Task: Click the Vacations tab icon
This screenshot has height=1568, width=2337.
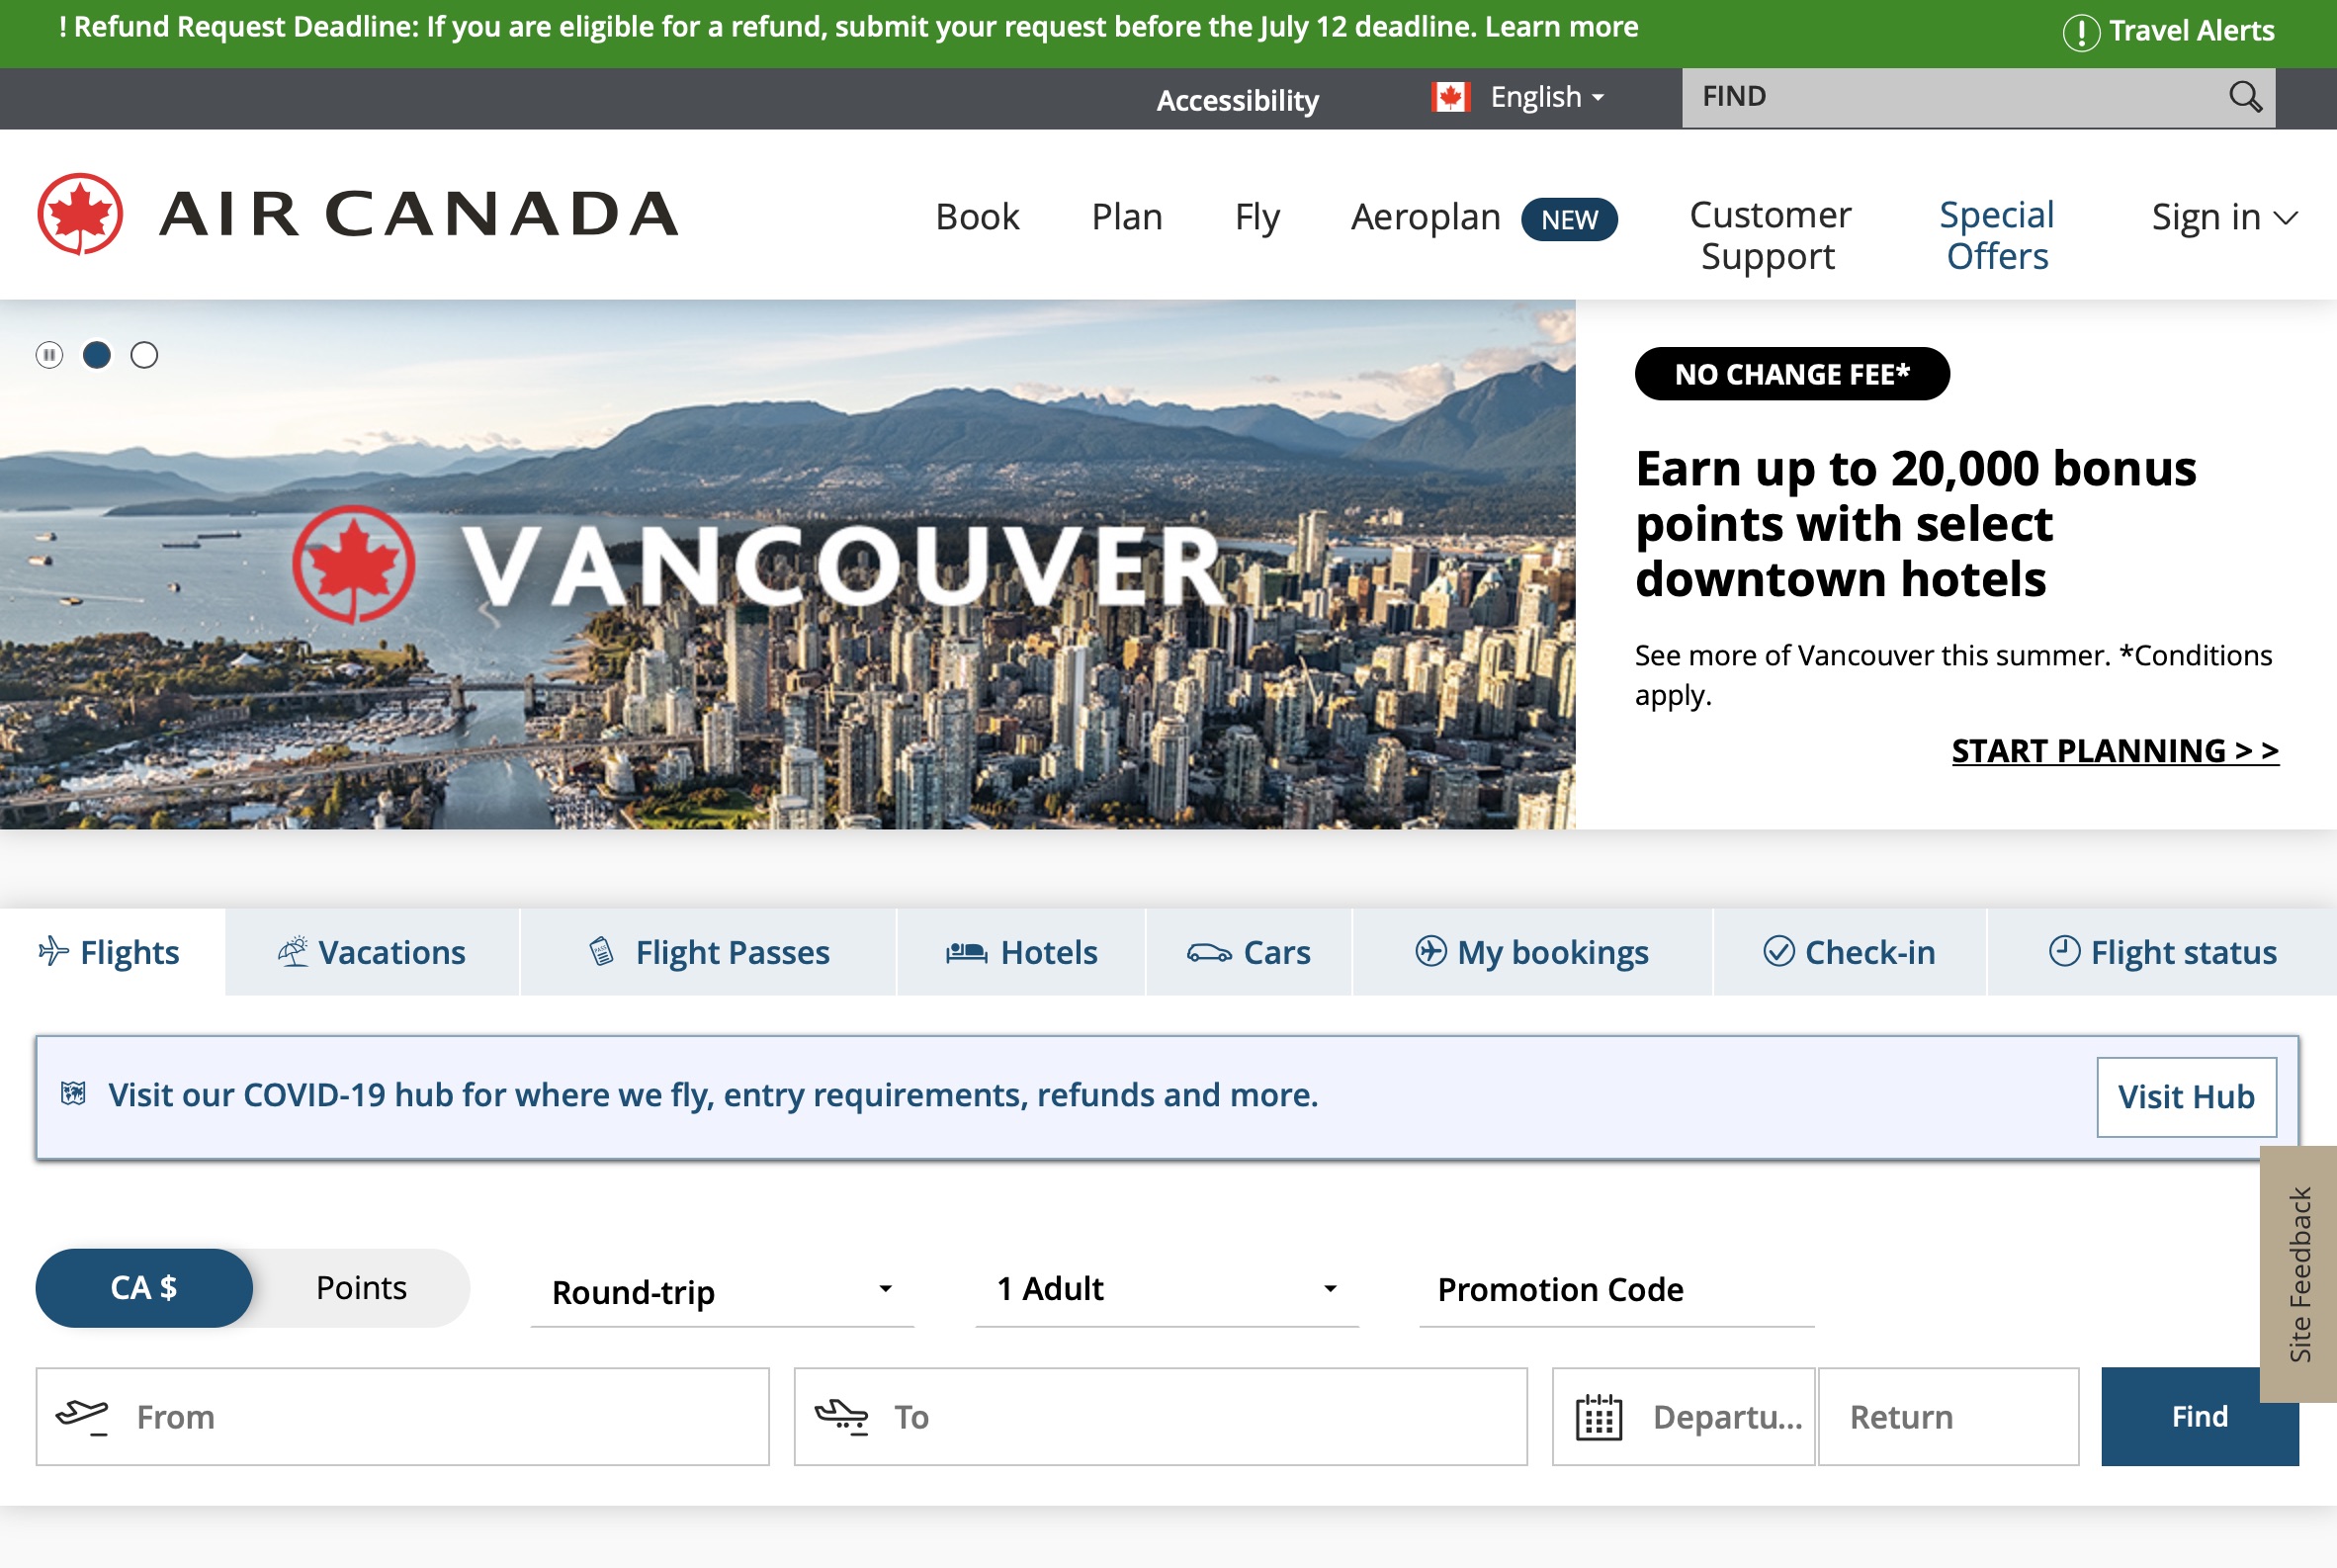Action: coord(293,950)
